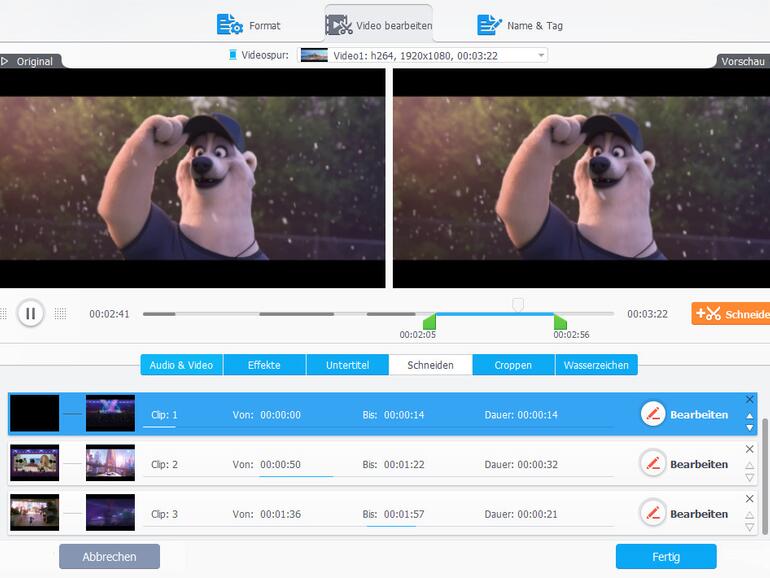Open the Format tab
This screenshot has height=578, width=770.
(249, 25)
